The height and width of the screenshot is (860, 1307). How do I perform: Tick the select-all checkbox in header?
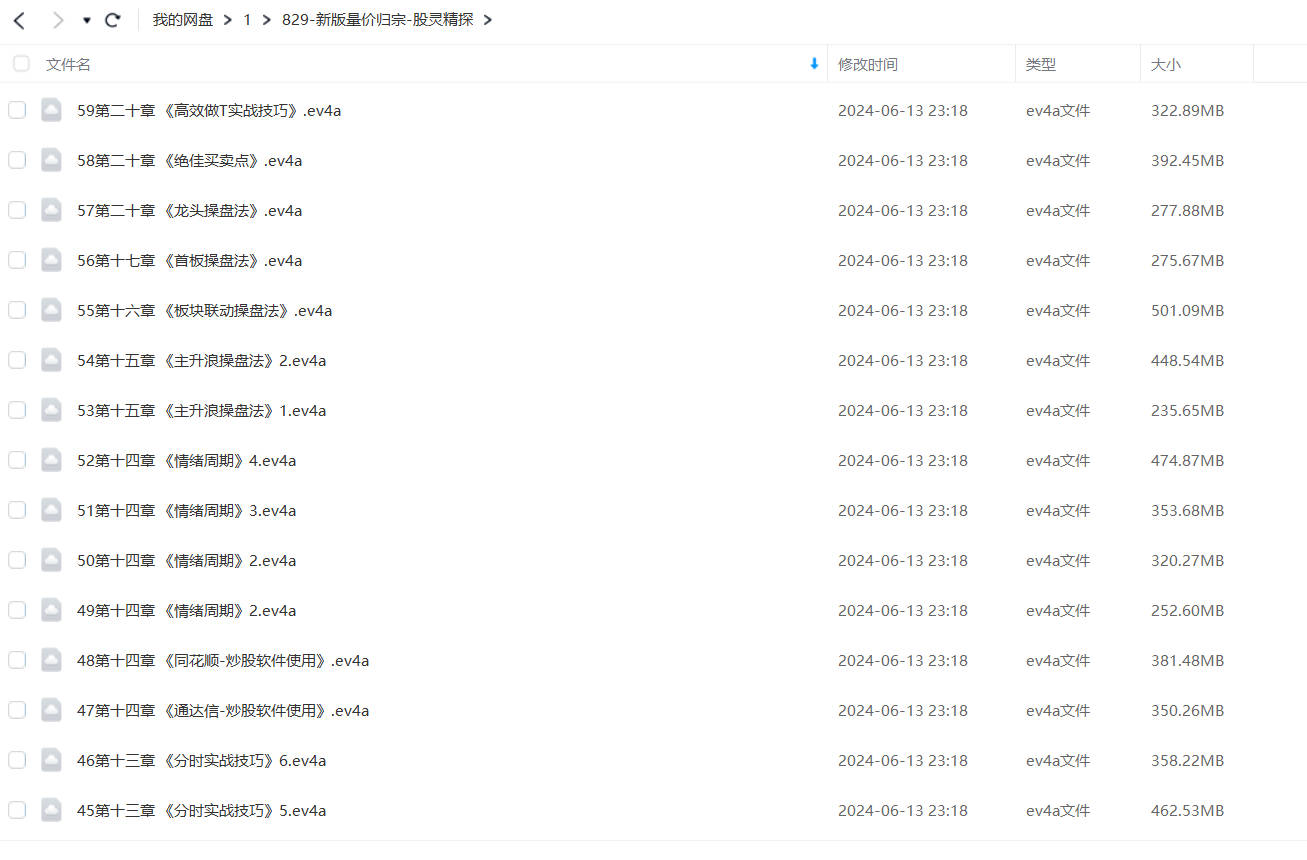[x=21, y=64]
